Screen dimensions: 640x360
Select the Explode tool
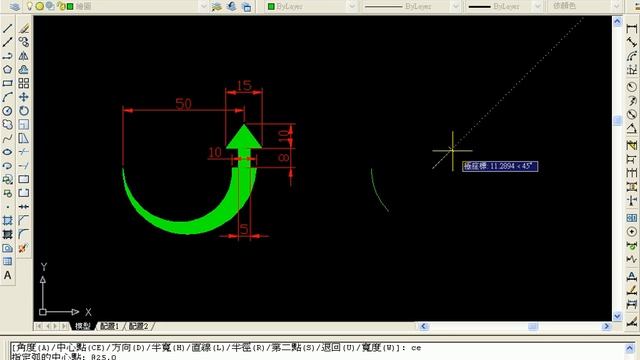click(24, 248)
